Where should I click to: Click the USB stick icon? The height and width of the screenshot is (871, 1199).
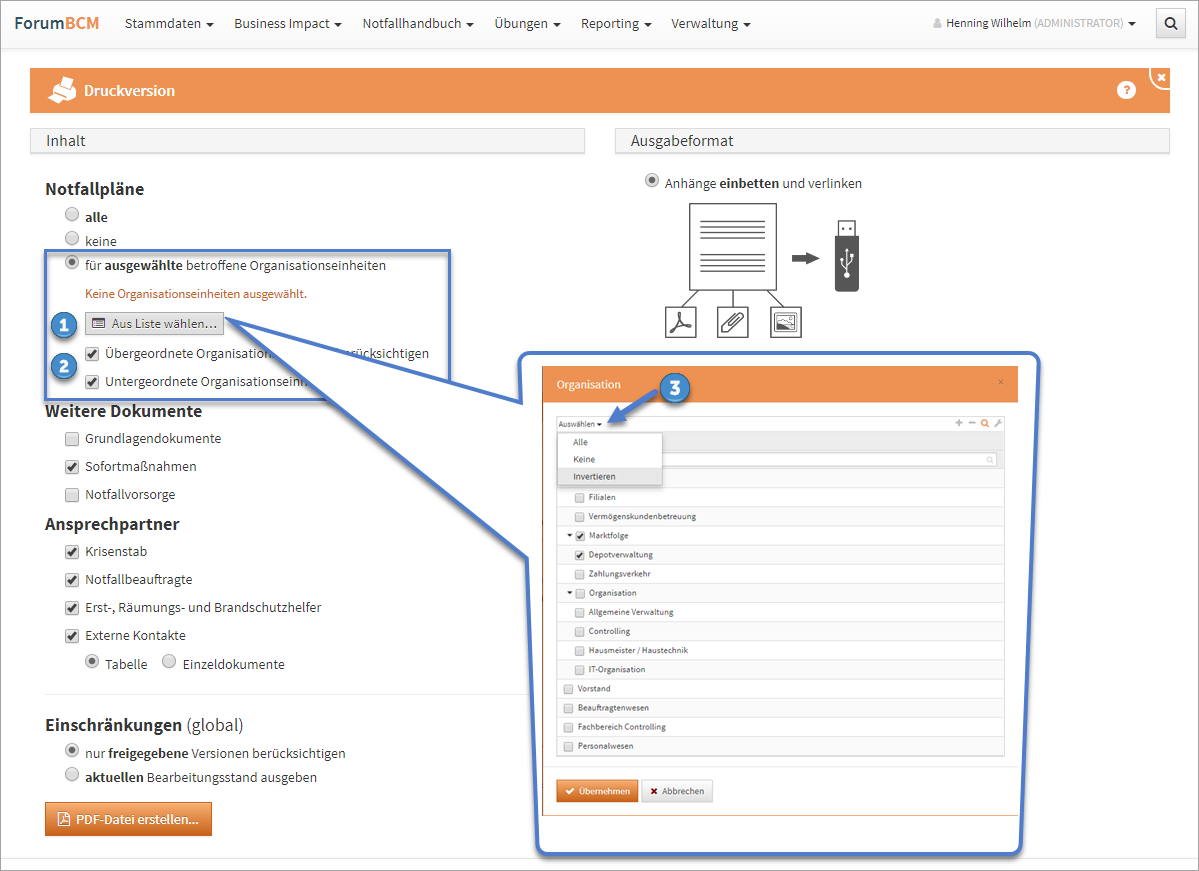(x=847, y=256)
